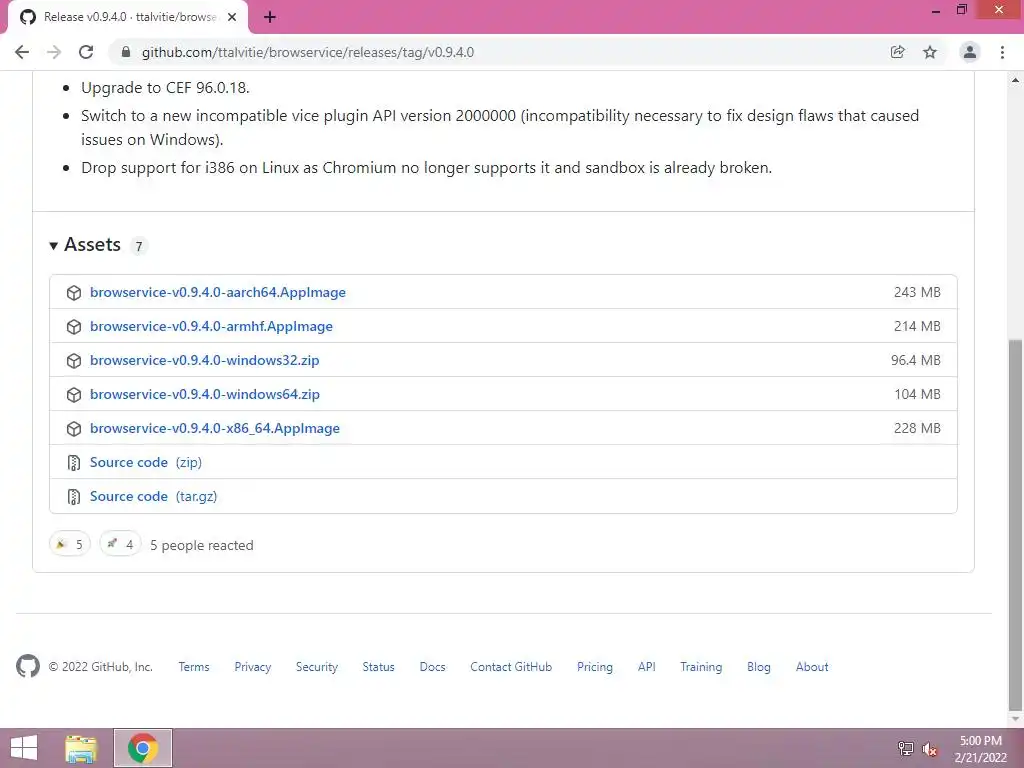Download Source code (tar.gz)
1024x768 pixels.
153,496
